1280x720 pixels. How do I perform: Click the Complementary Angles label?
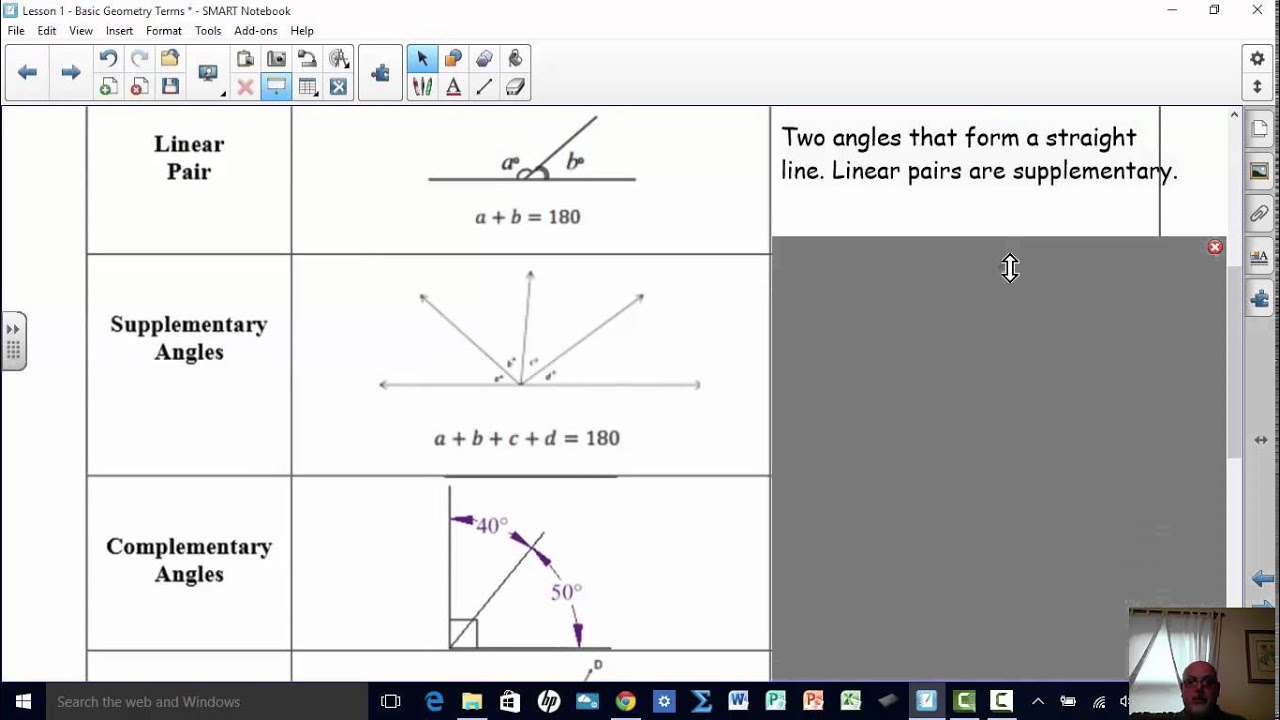pos(189,560)
